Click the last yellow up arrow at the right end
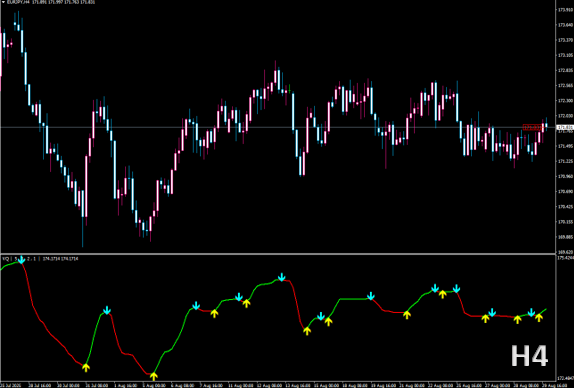 (x=538, y=317)
